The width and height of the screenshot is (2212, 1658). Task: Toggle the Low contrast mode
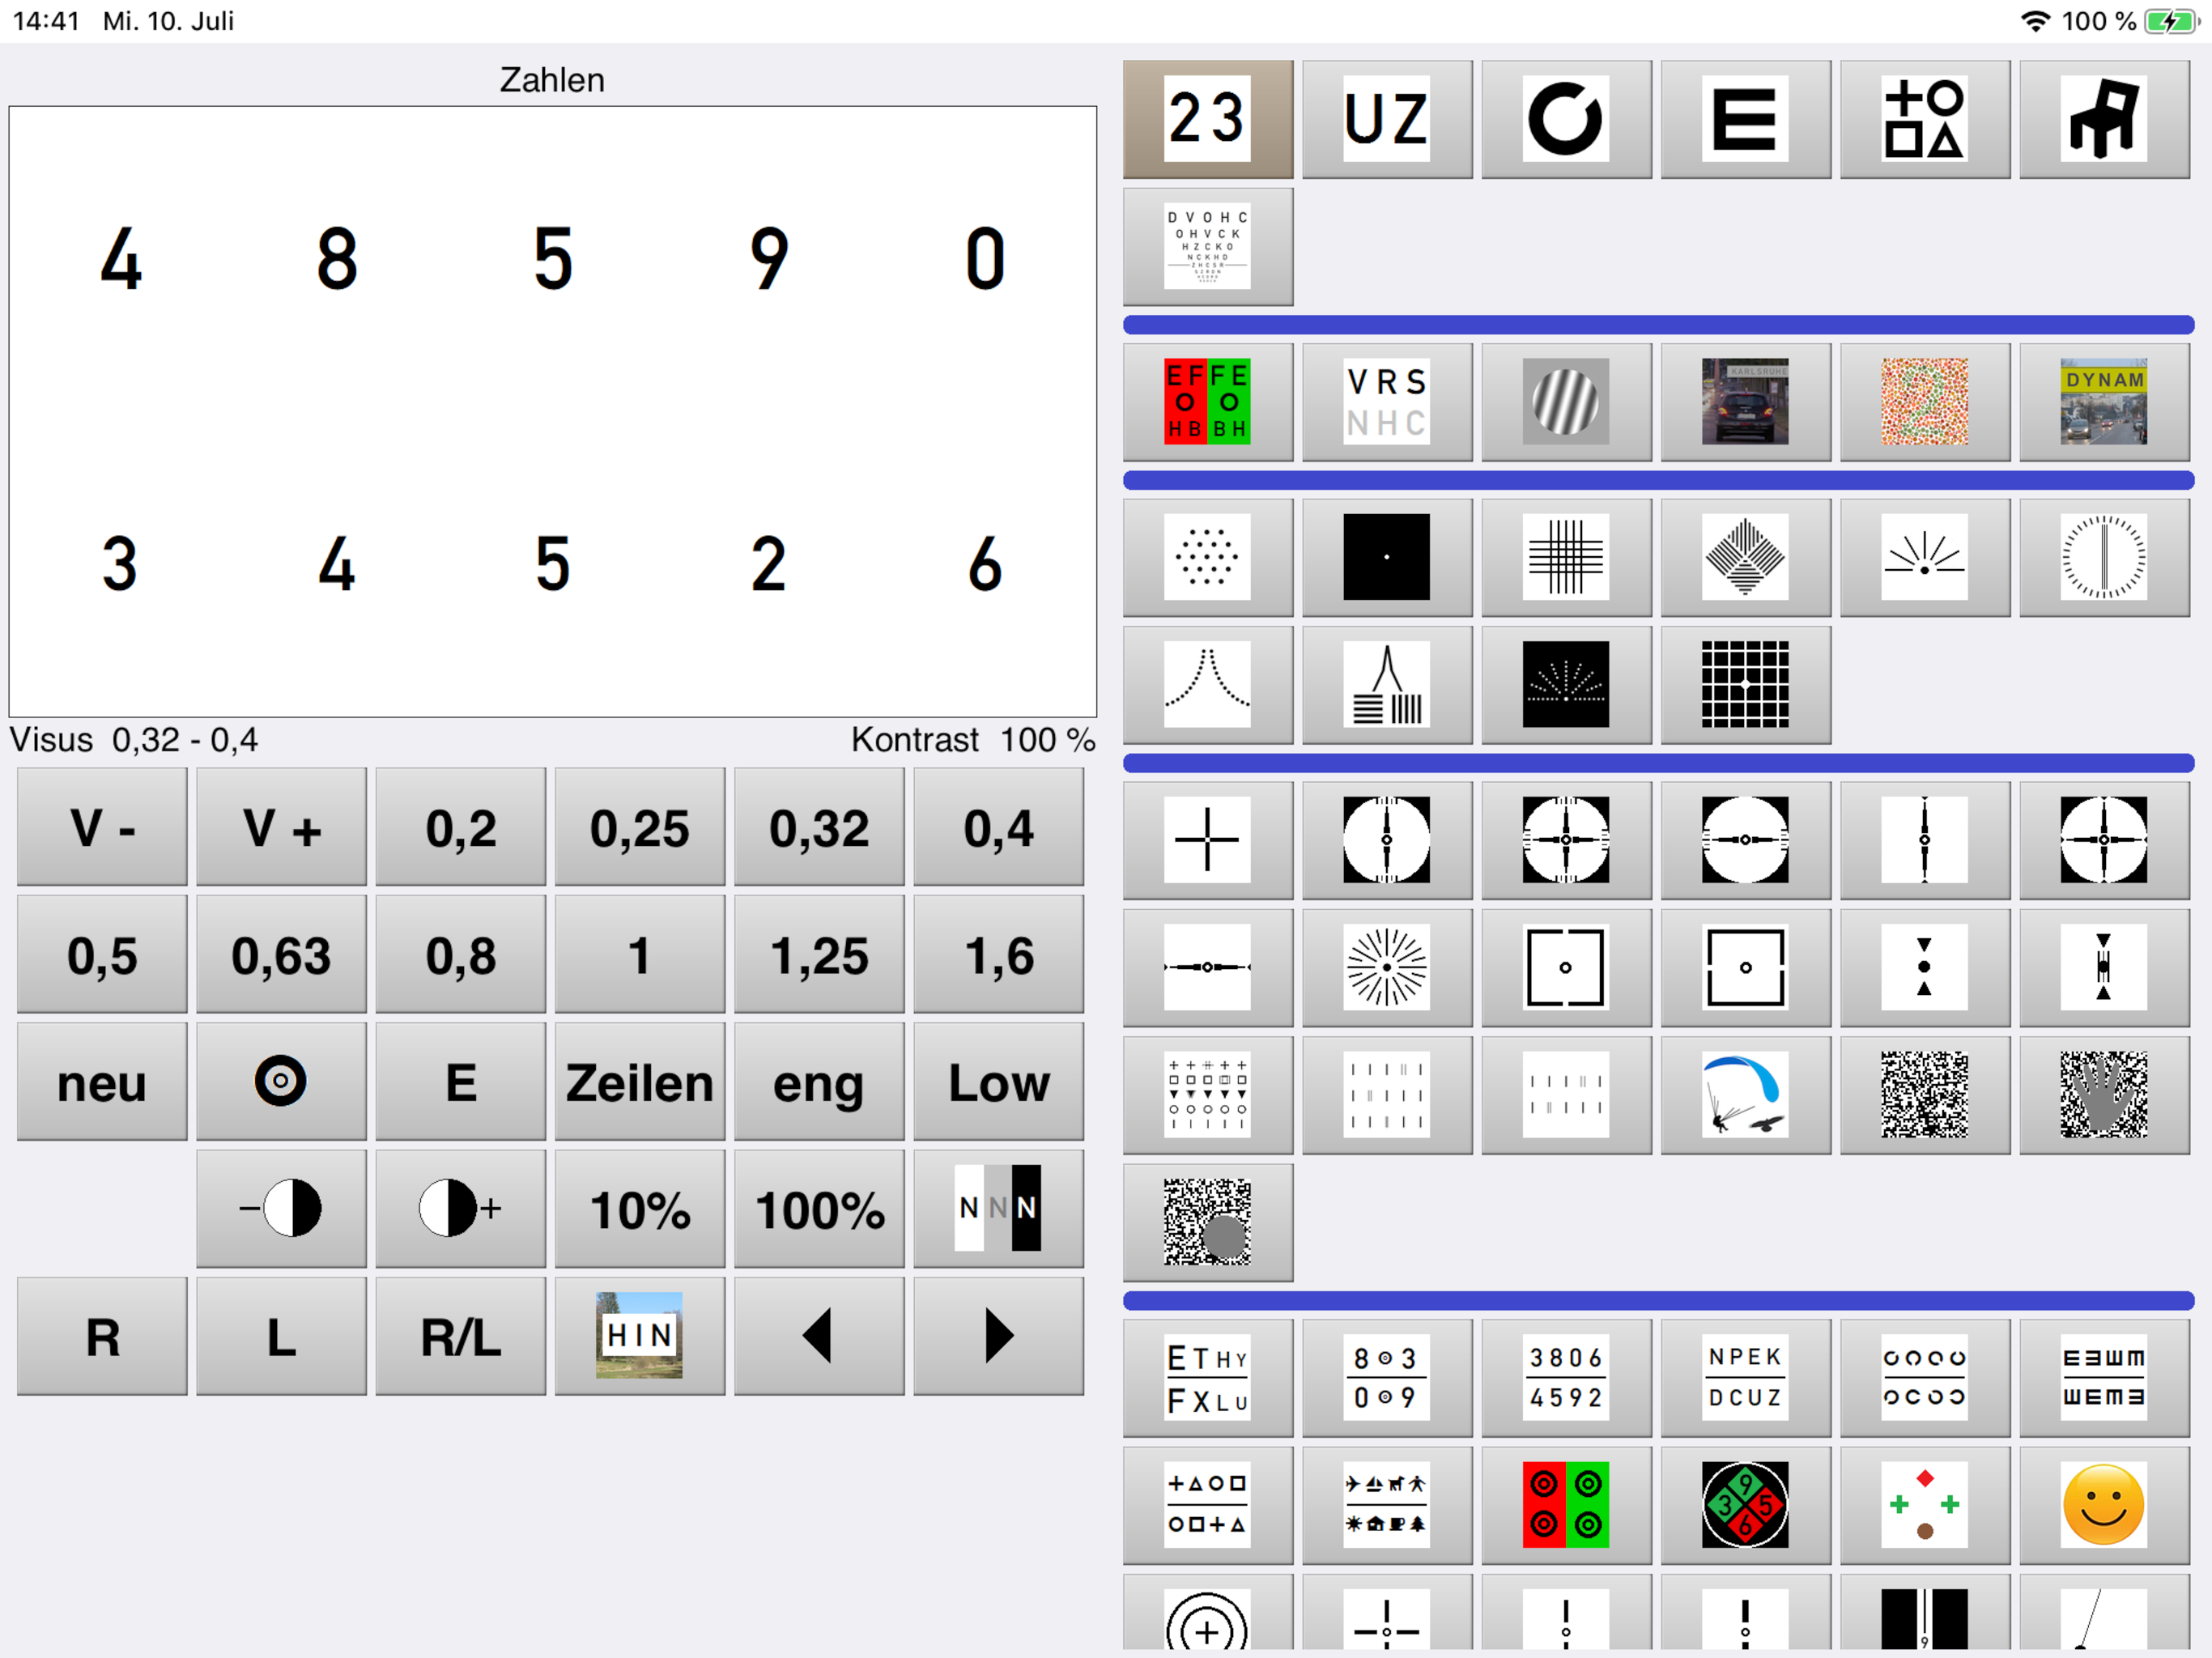(998, 1083)
